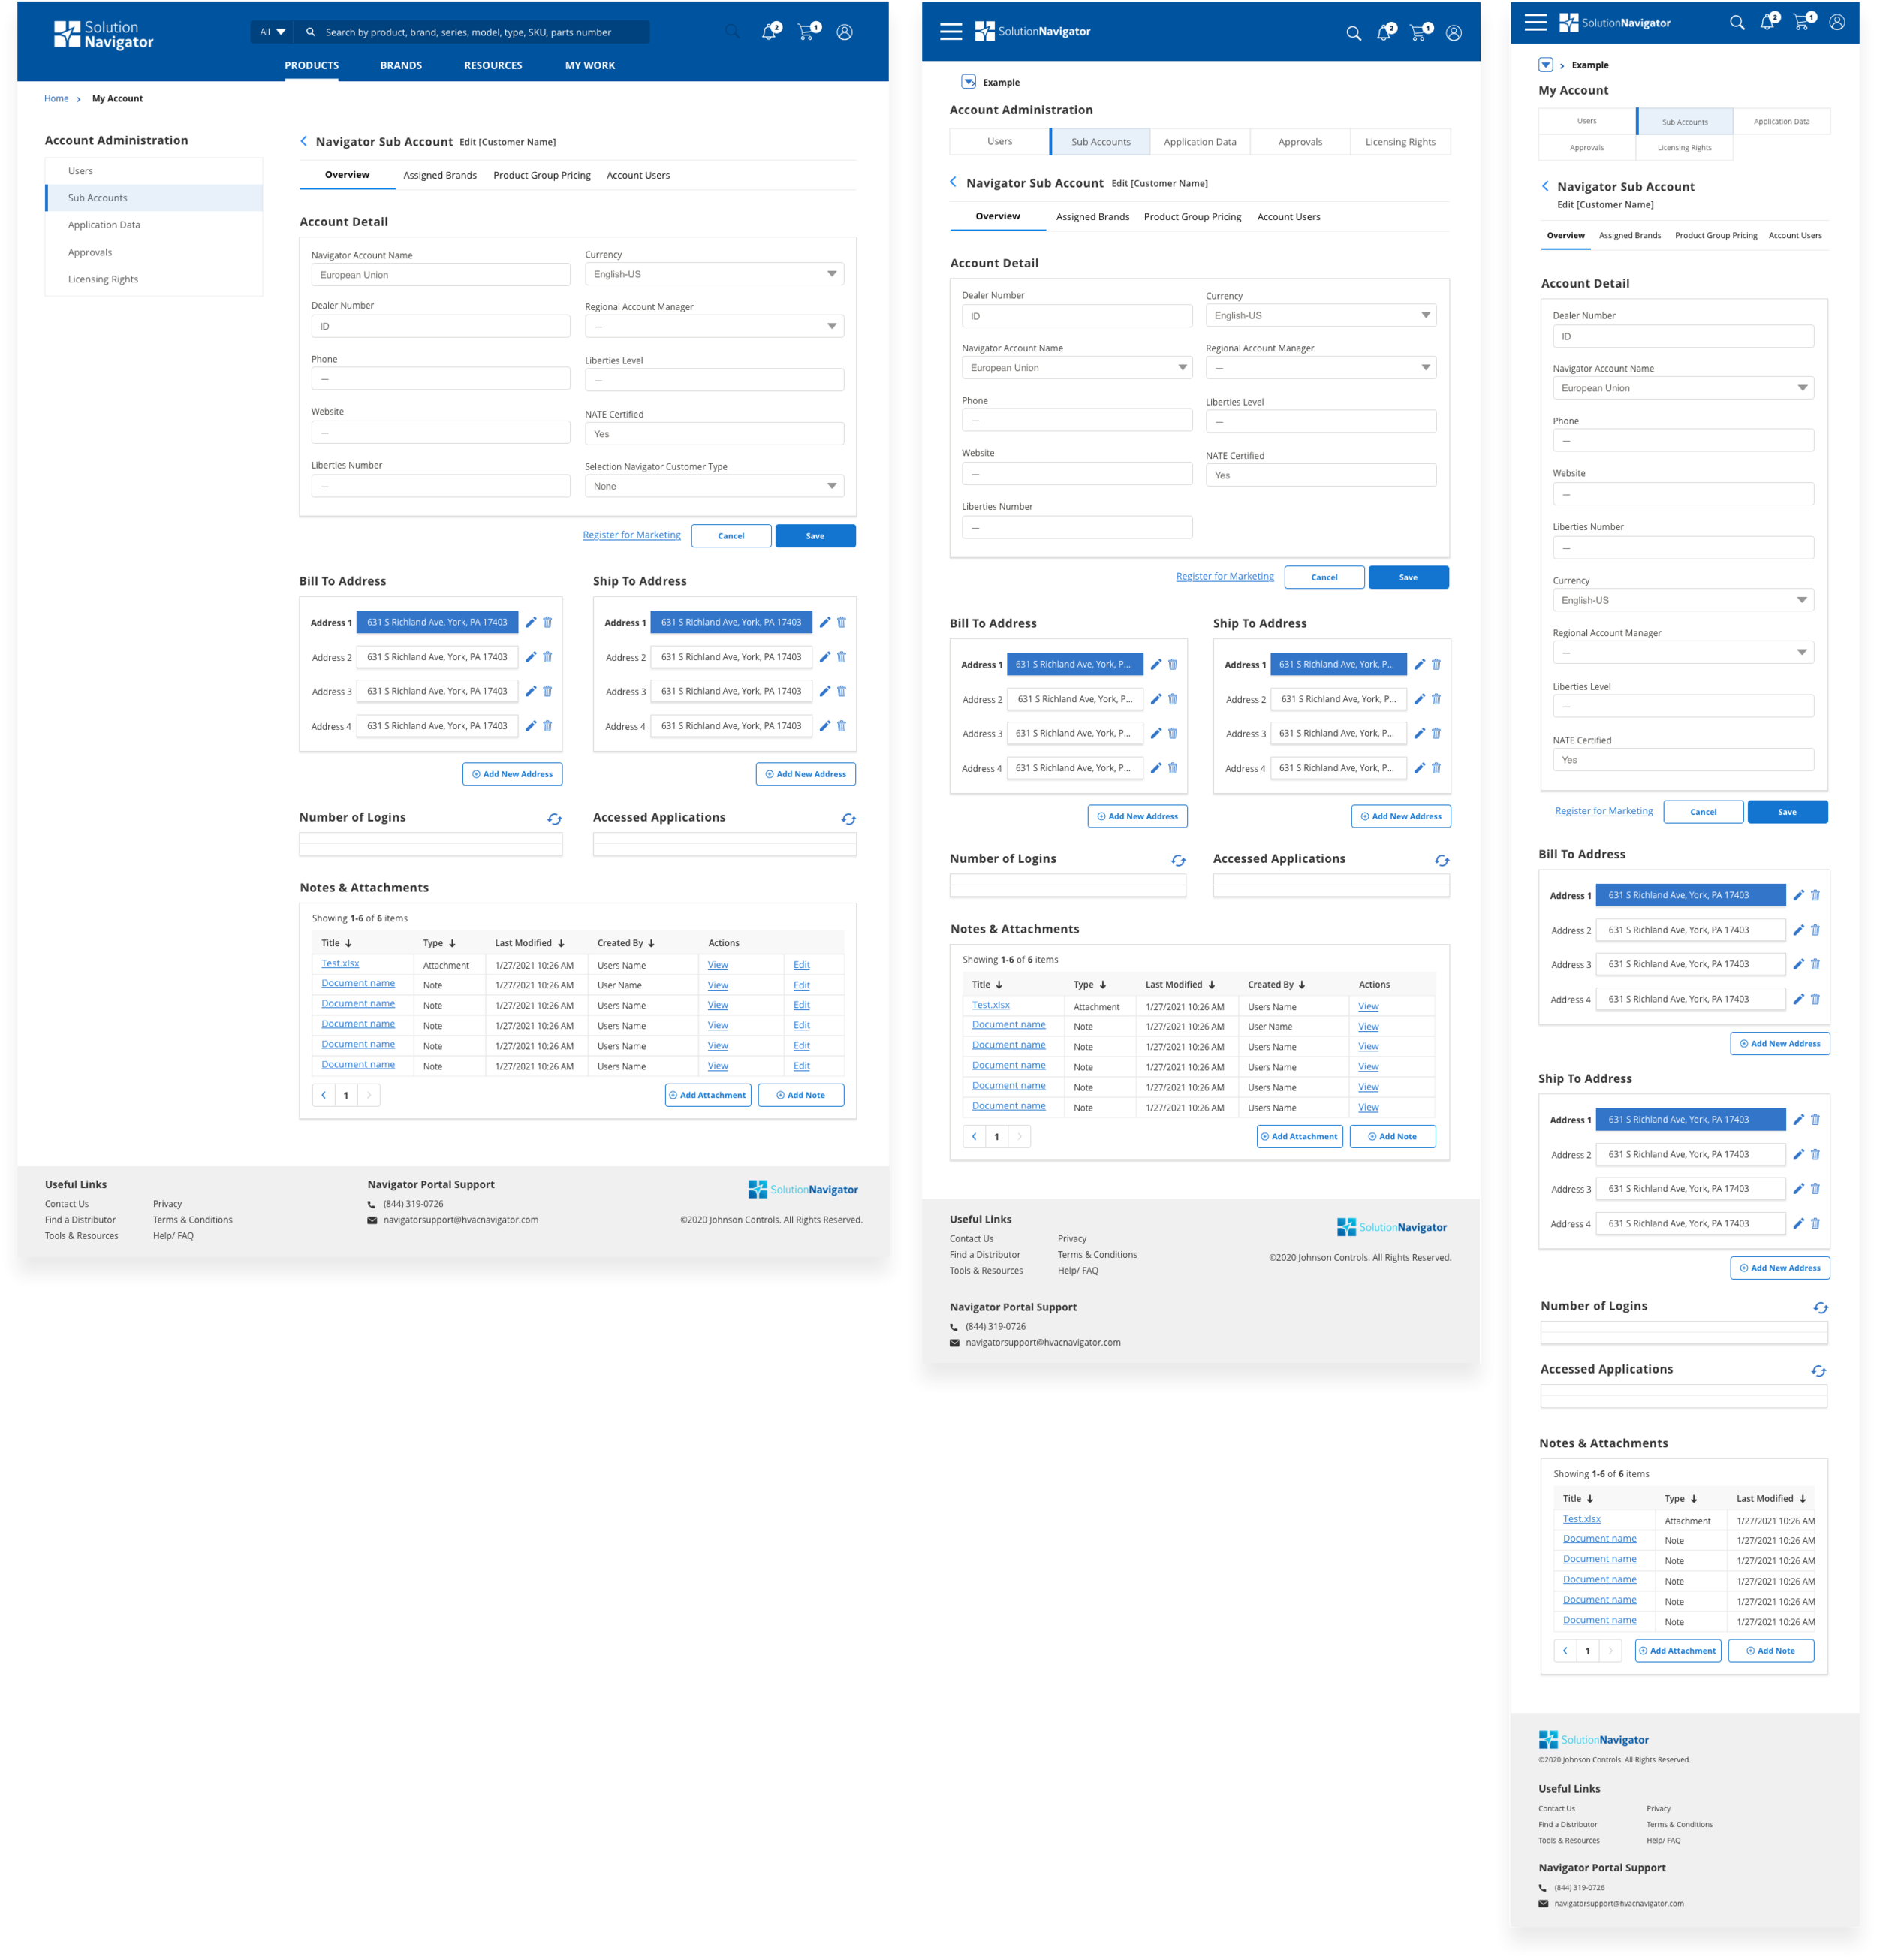Edit Ship To Address 2 pencil, tablet layout
The height and width of the screenshot is (1960, 1877).
point(1419,699)
